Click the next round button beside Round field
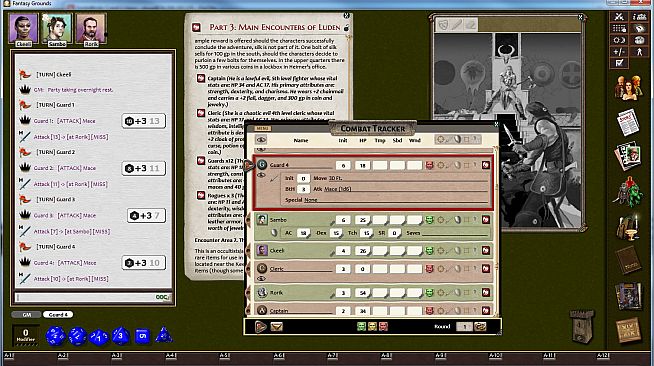 tap(480, 326)
